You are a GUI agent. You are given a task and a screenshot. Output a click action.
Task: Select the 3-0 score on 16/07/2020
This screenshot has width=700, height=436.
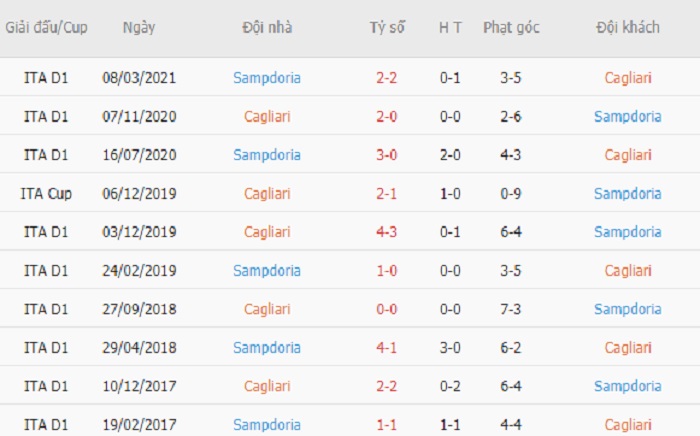pyautogui.click(x=386, y=155)
